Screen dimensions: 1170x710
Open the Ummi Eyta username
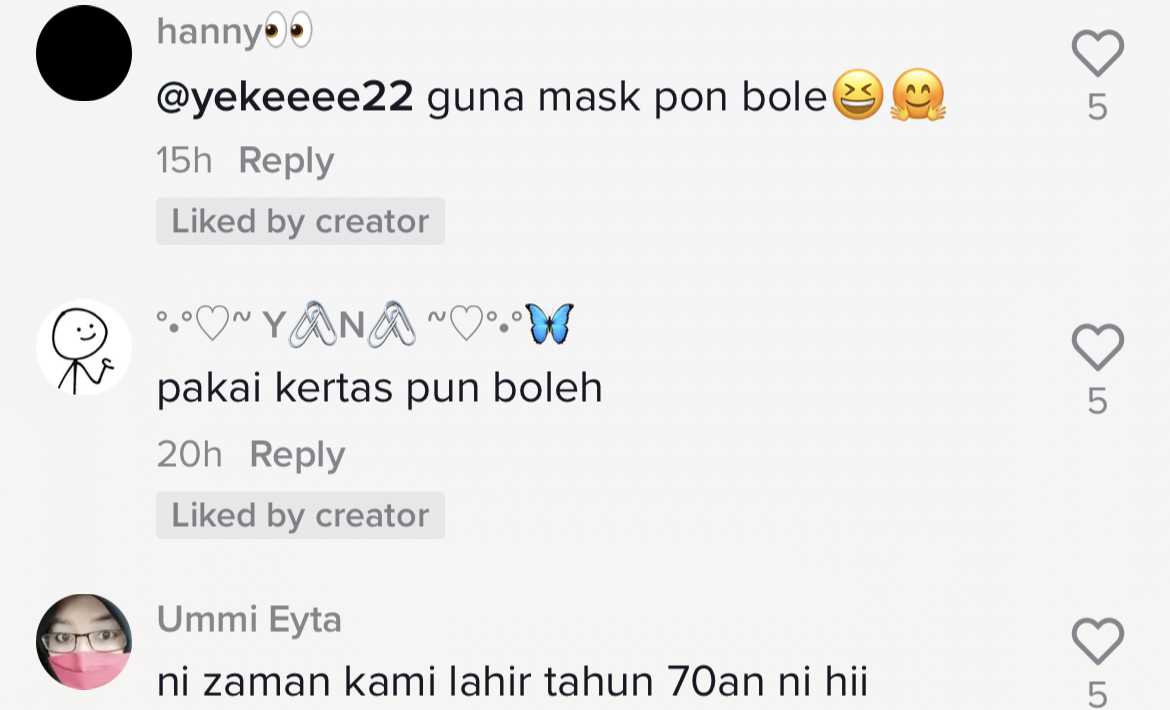coord(249,620)
